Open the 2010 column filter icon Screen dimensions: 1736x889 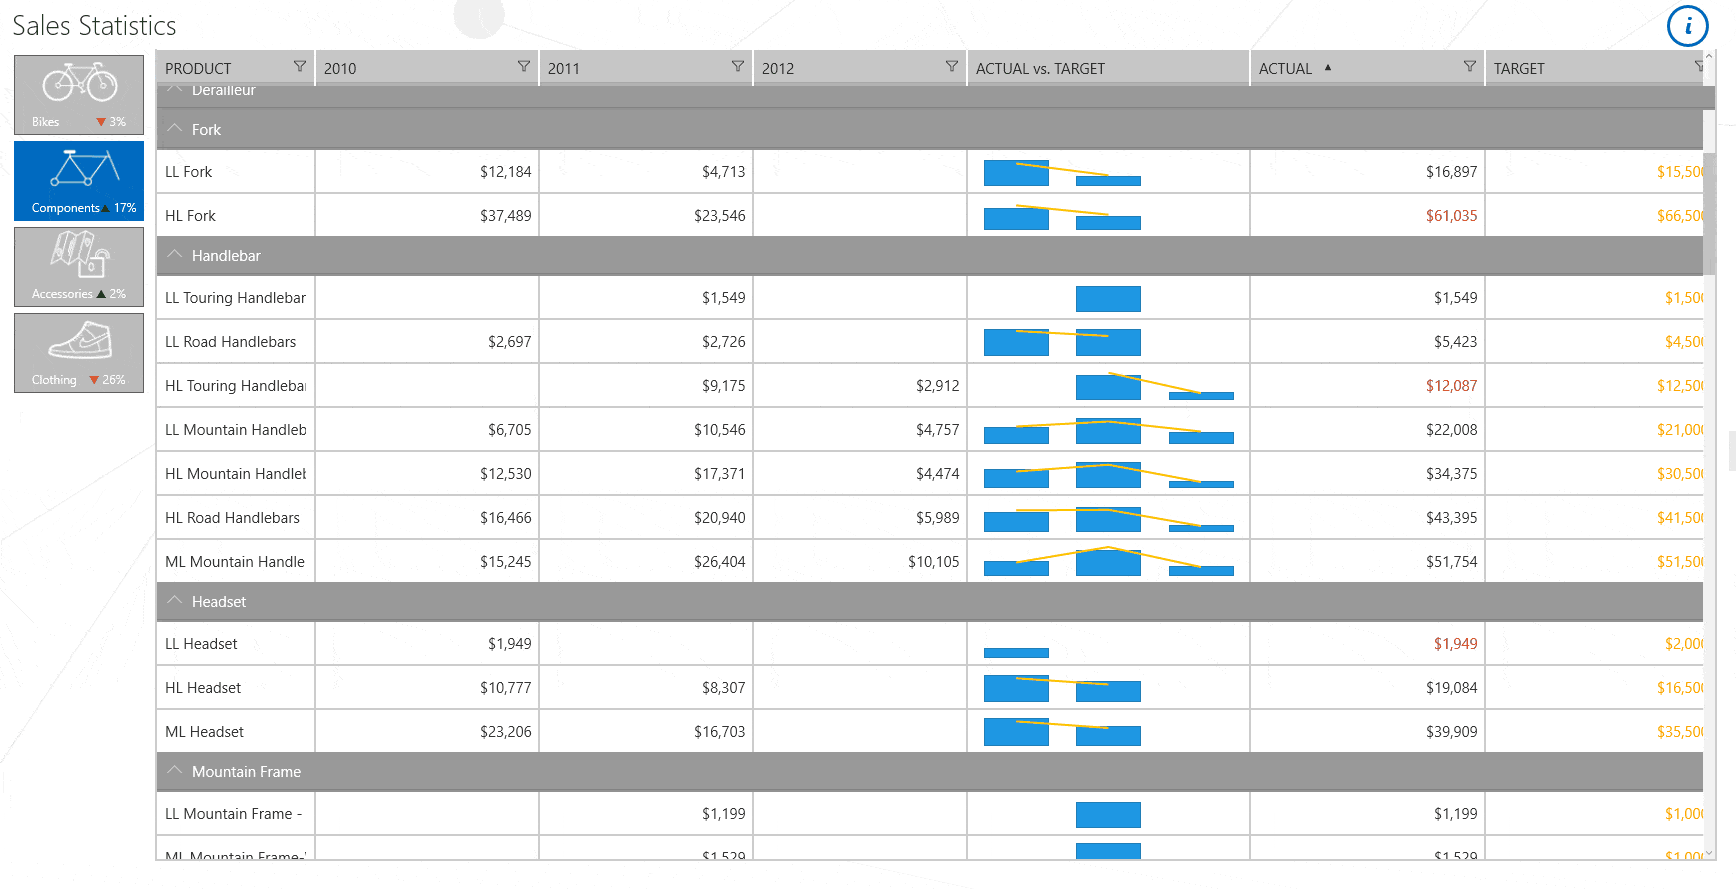tap(523, 67)
